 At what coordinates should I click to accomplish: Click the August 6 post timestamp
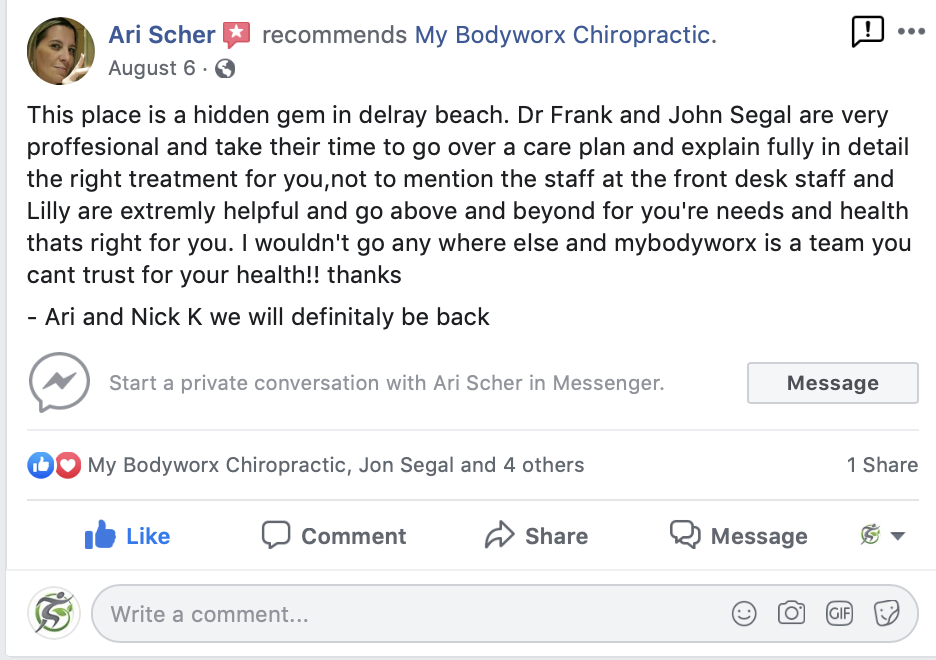[152, 68]
